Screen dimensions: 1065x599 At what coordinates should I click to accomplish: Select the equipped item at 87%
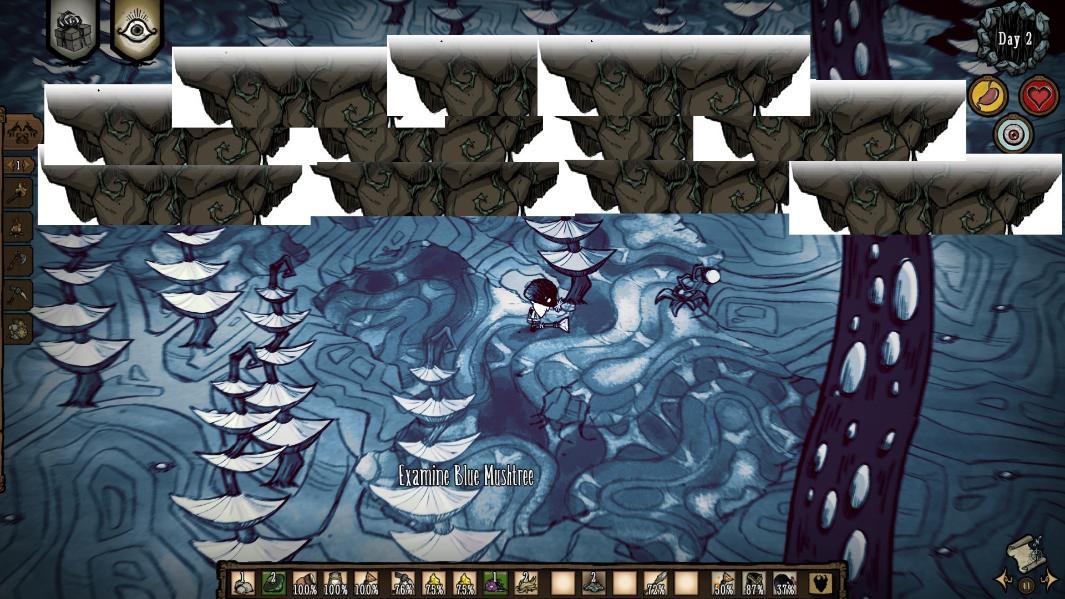(755, 583)
